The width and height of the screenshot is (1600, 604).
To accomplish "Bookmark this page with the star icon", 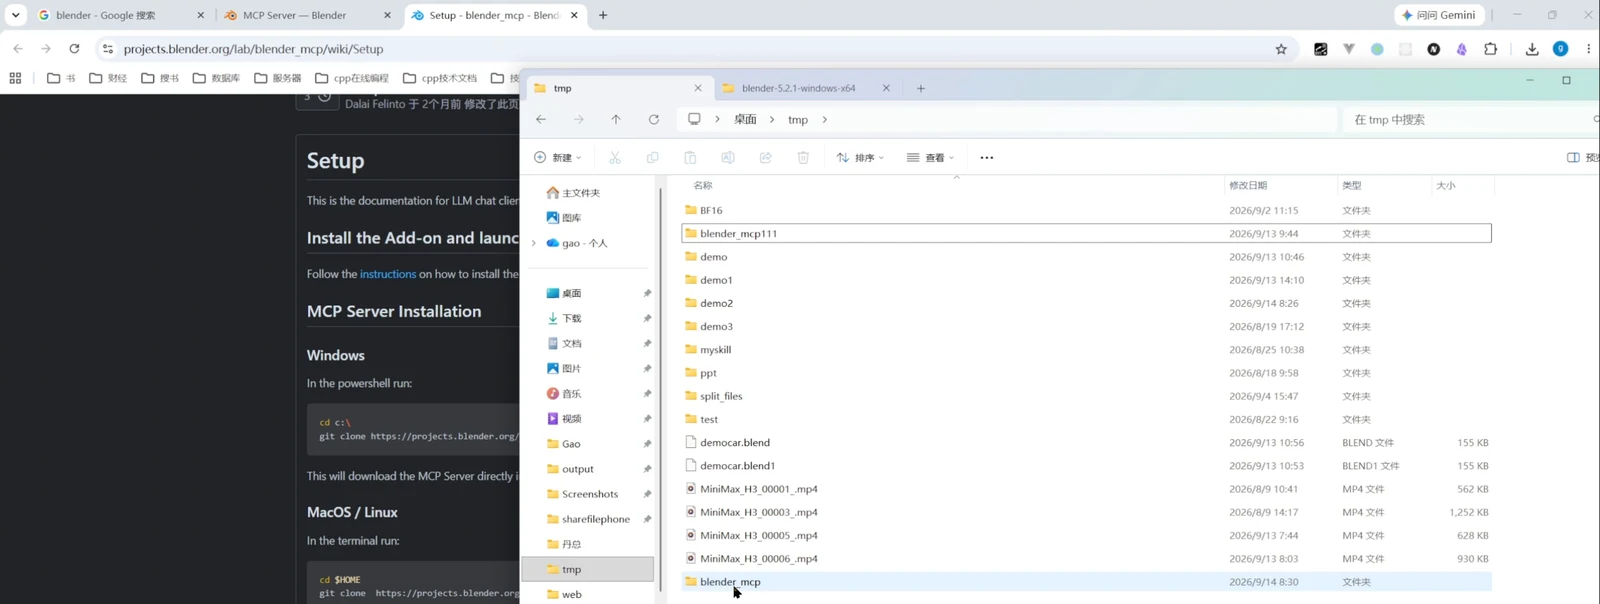I will pos(1281,49).
